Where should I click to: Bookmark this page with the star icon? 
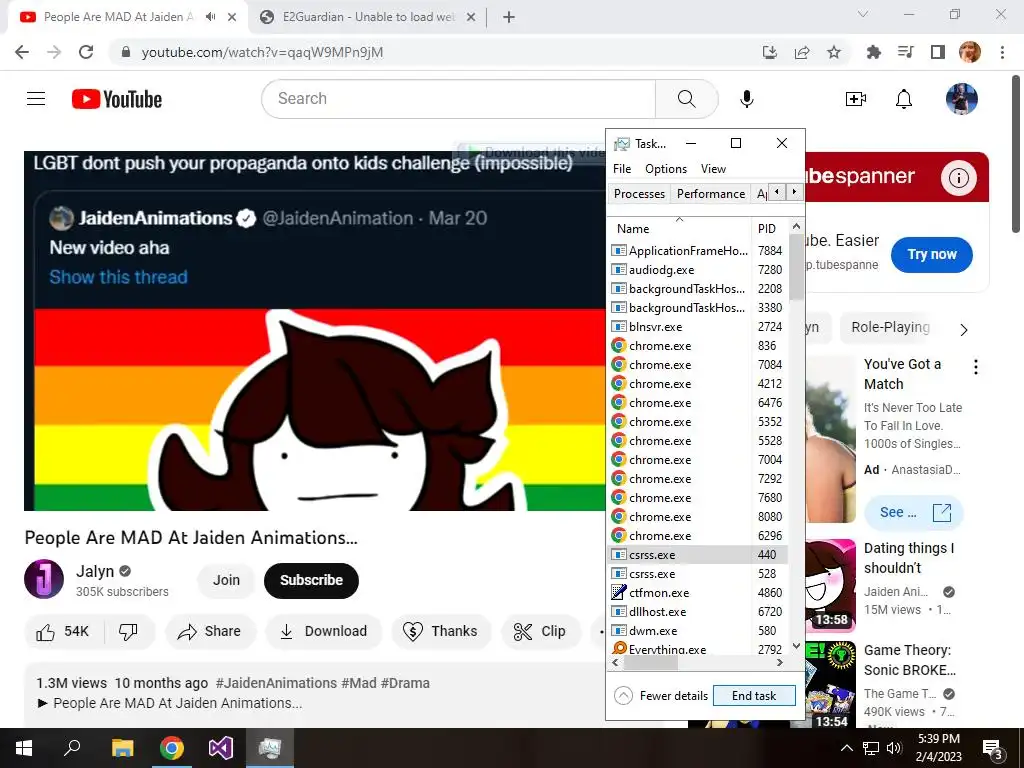tap(834, 52)
